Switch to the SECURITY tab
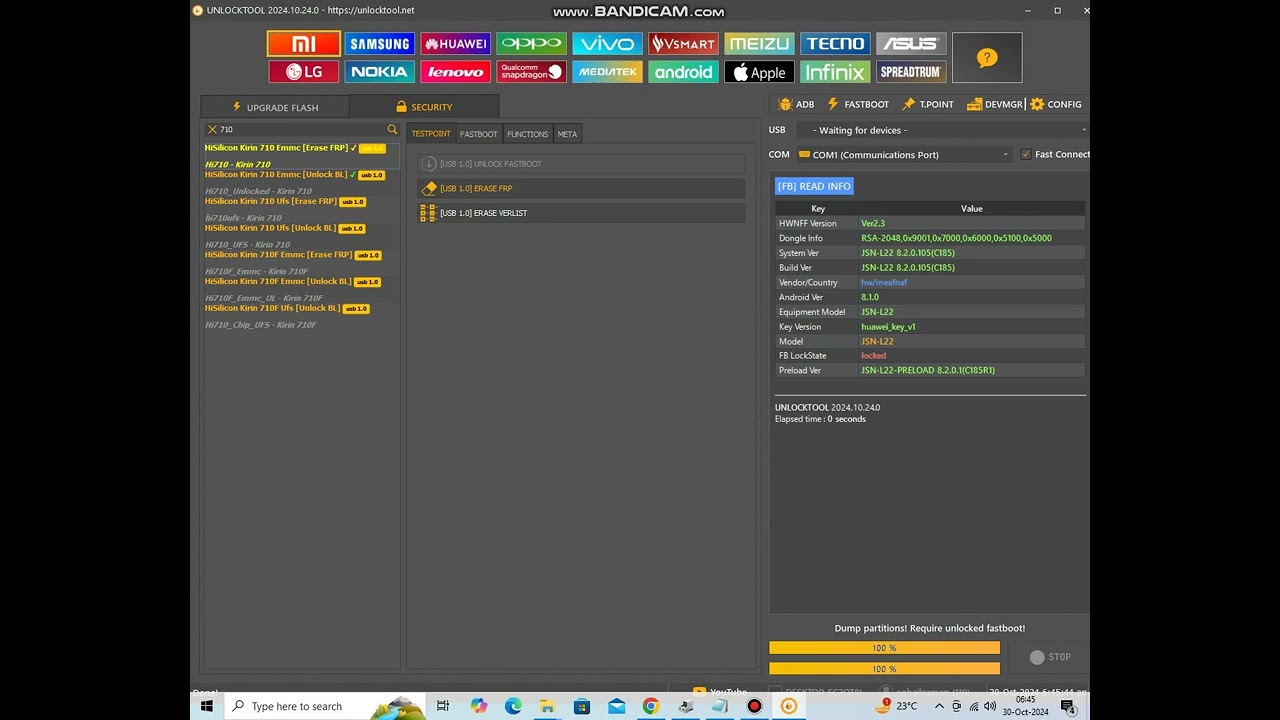This screenshot has height=720, width=1280. click(424, 107)
